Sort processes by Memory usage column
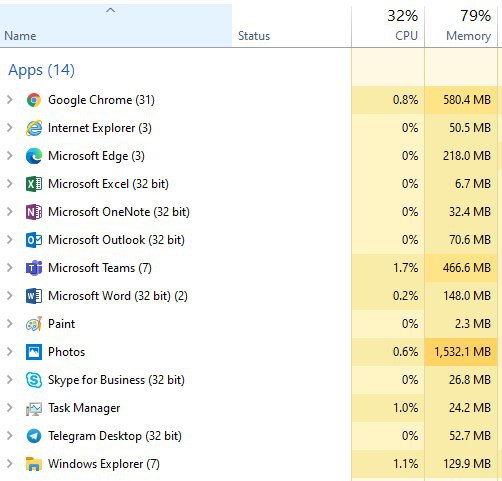The width and height of the screenshot is (502, 481). [x=461, y=26]
